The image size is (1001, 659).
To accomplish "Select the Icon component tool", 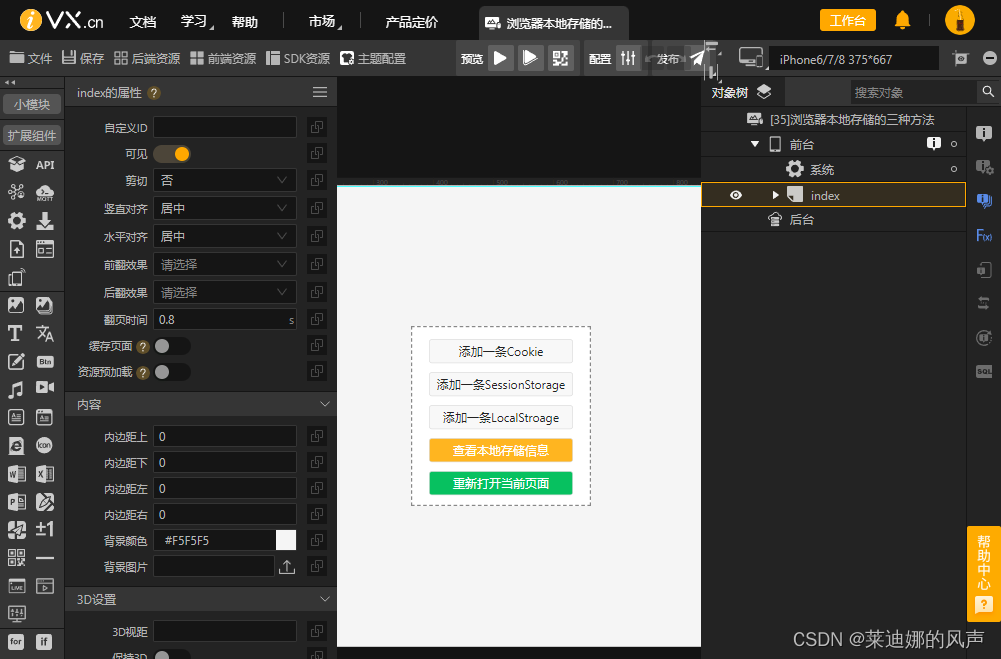I will pos(44,445).
